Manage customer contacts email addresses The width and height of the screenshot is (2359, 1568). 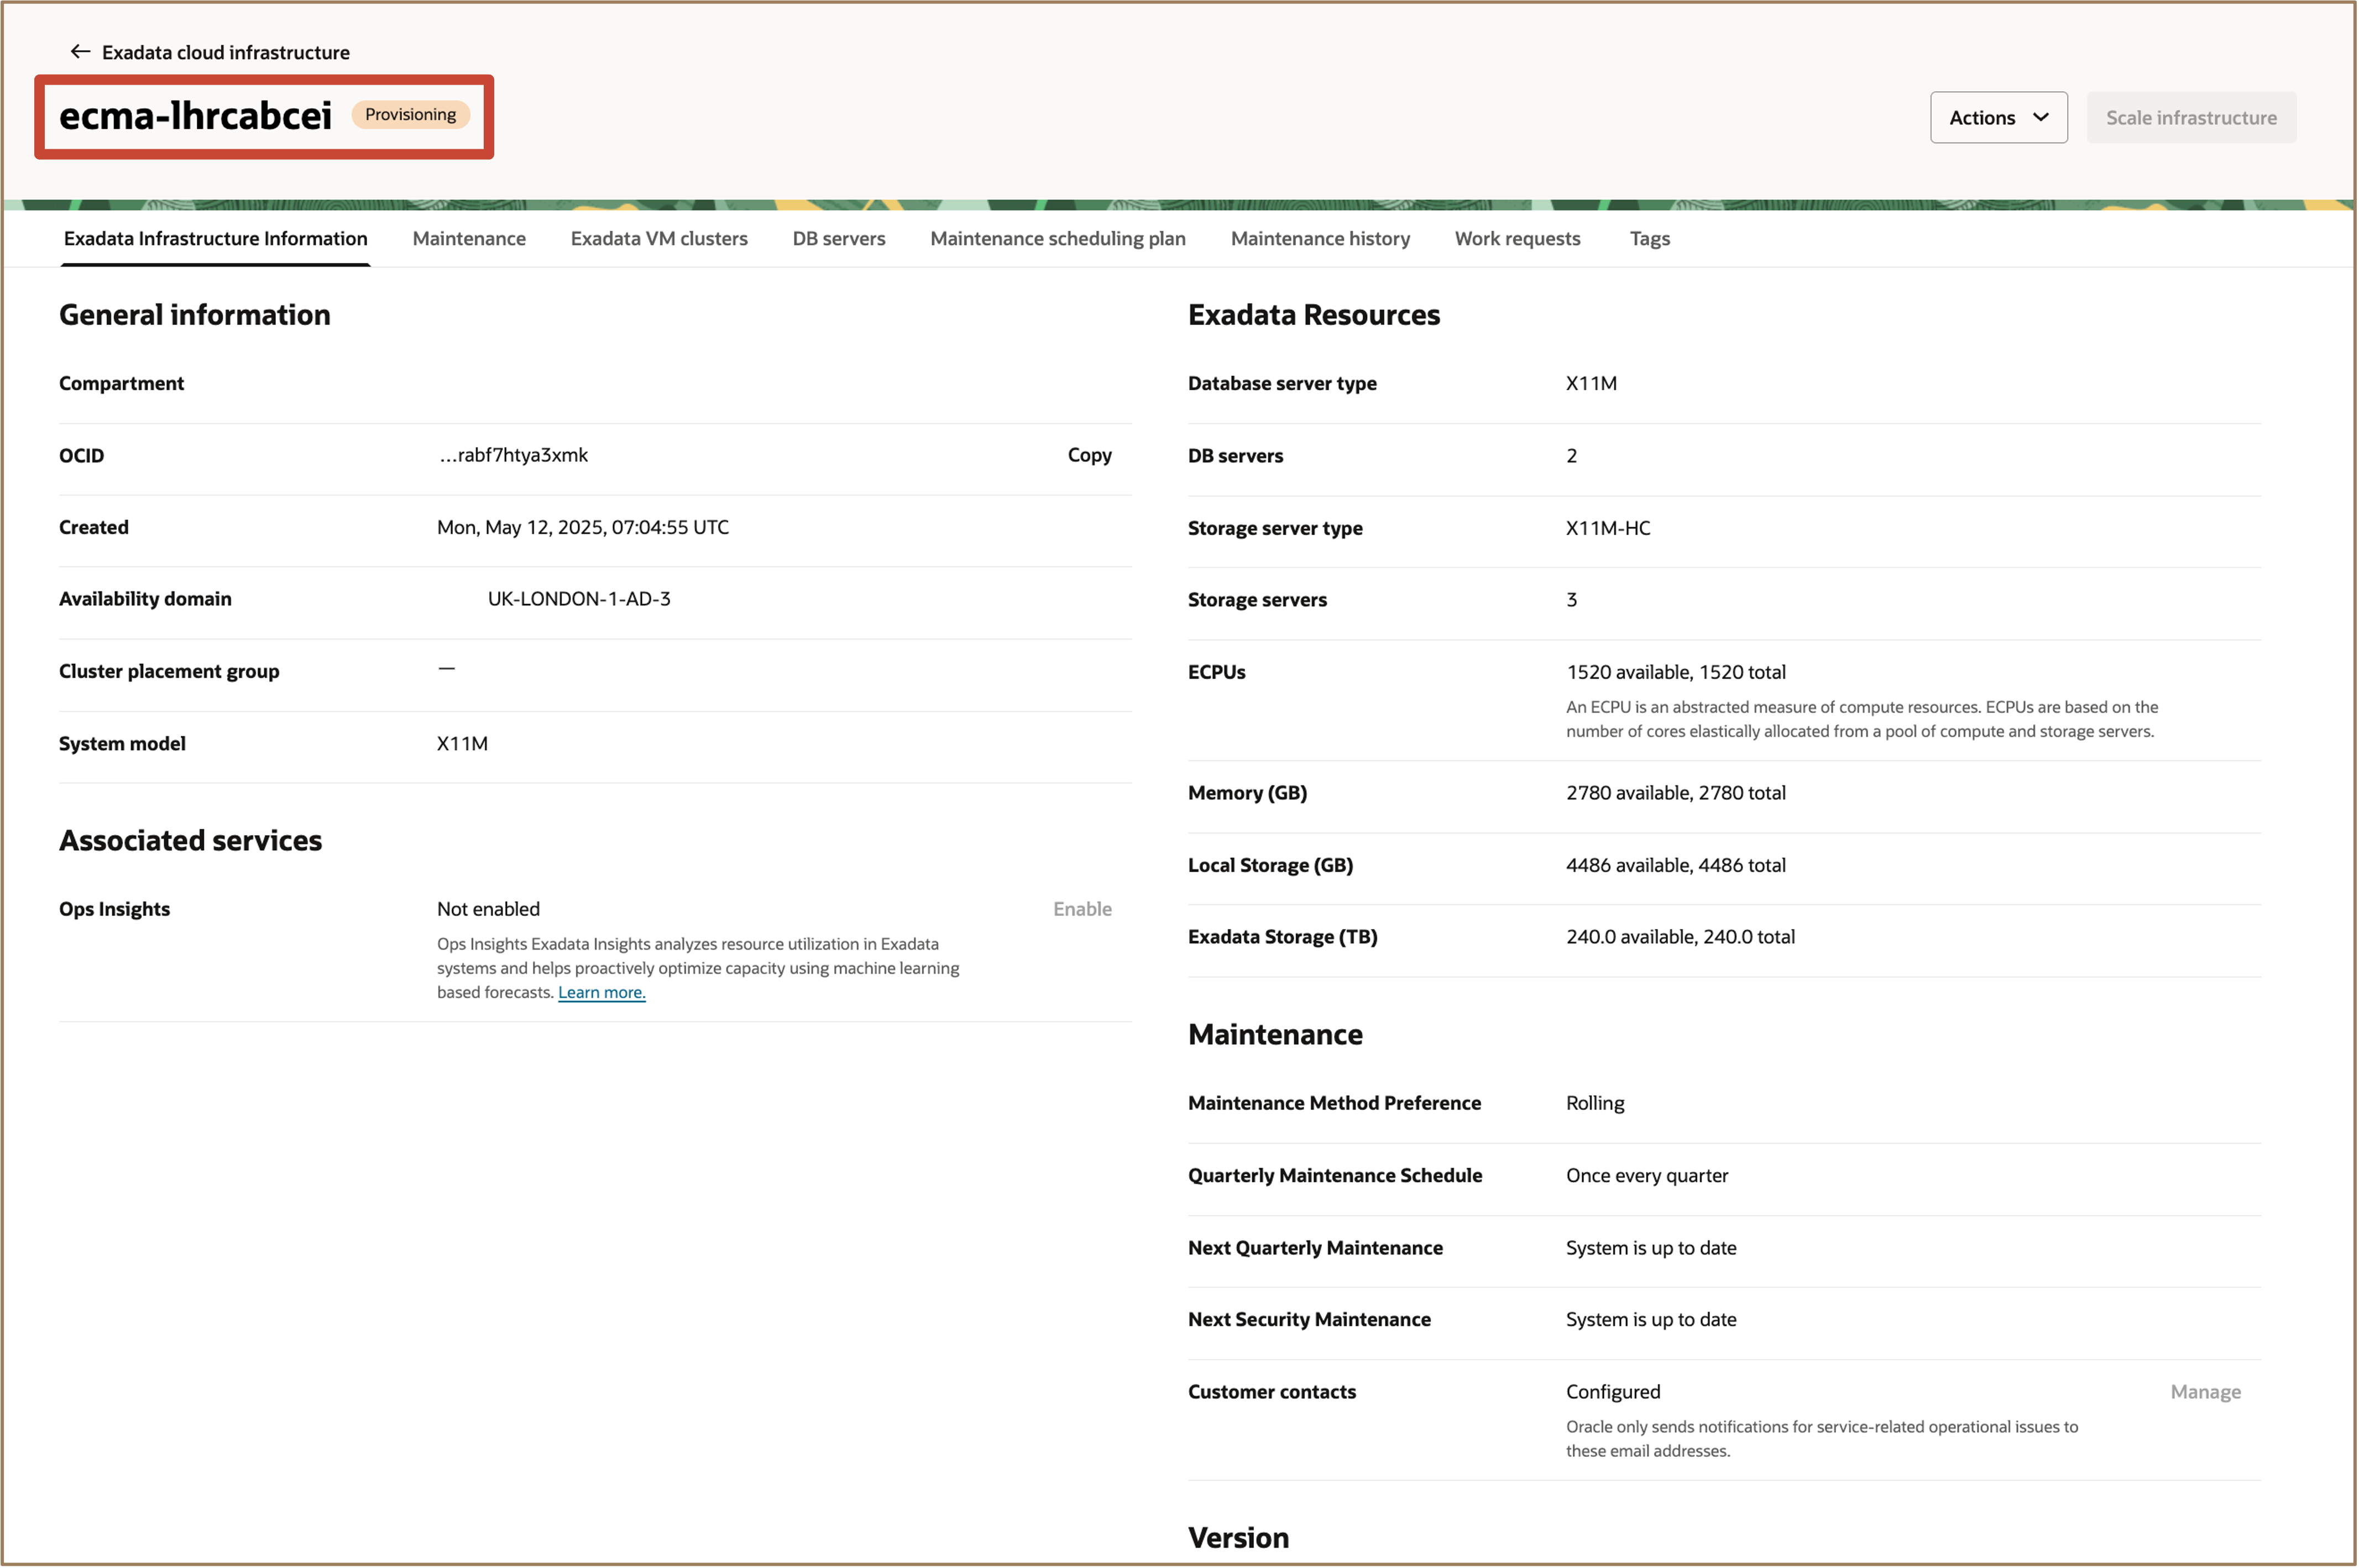click(x=2206, y=1391)
